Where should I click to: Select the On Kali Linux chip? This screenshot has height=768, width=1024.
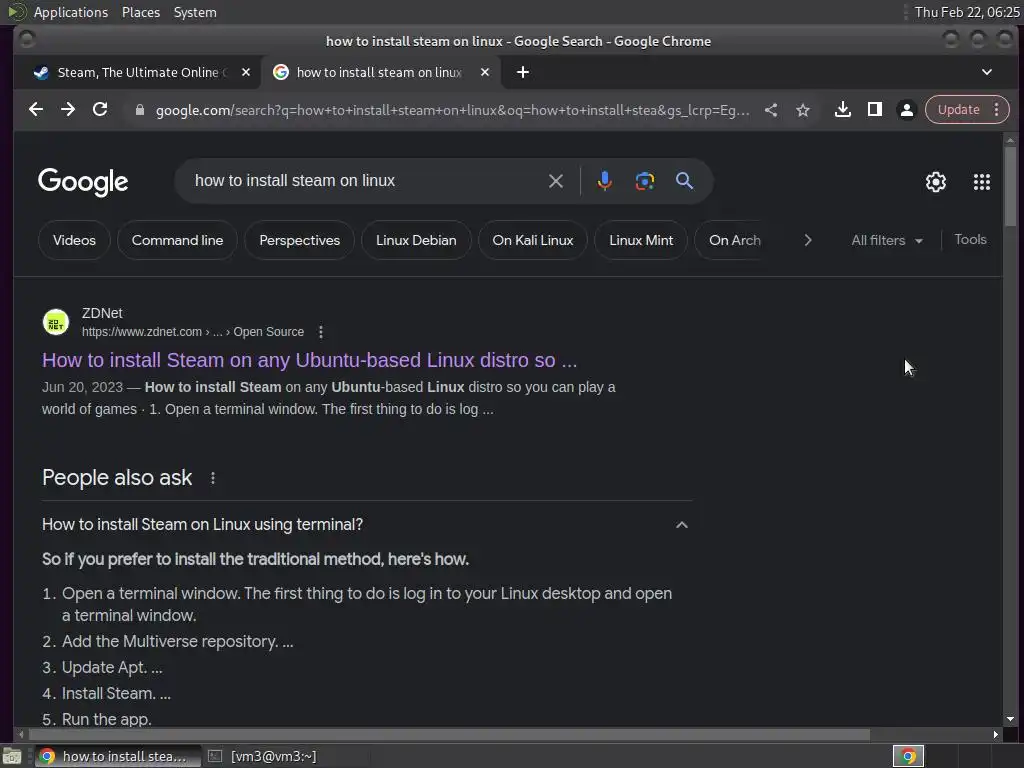pyautogui.click(x=533, y=240)
